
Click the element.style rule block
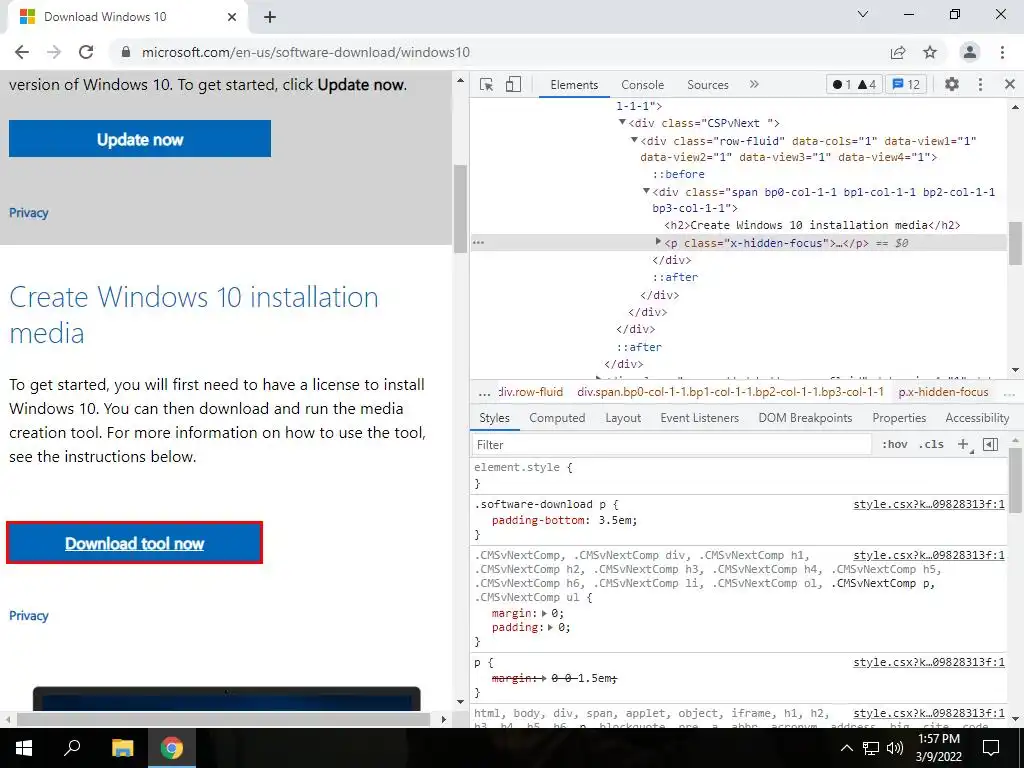(x=738, y=475)
